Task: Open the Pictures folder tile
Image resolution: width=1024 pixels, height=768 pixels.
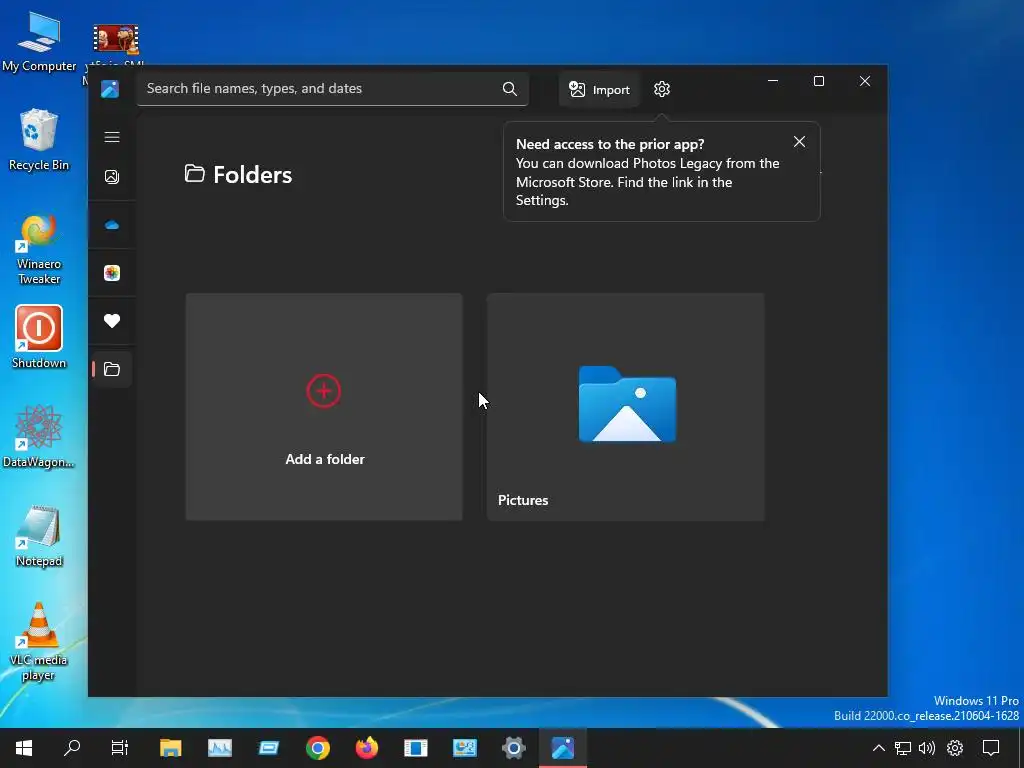Action: (626, 407)
